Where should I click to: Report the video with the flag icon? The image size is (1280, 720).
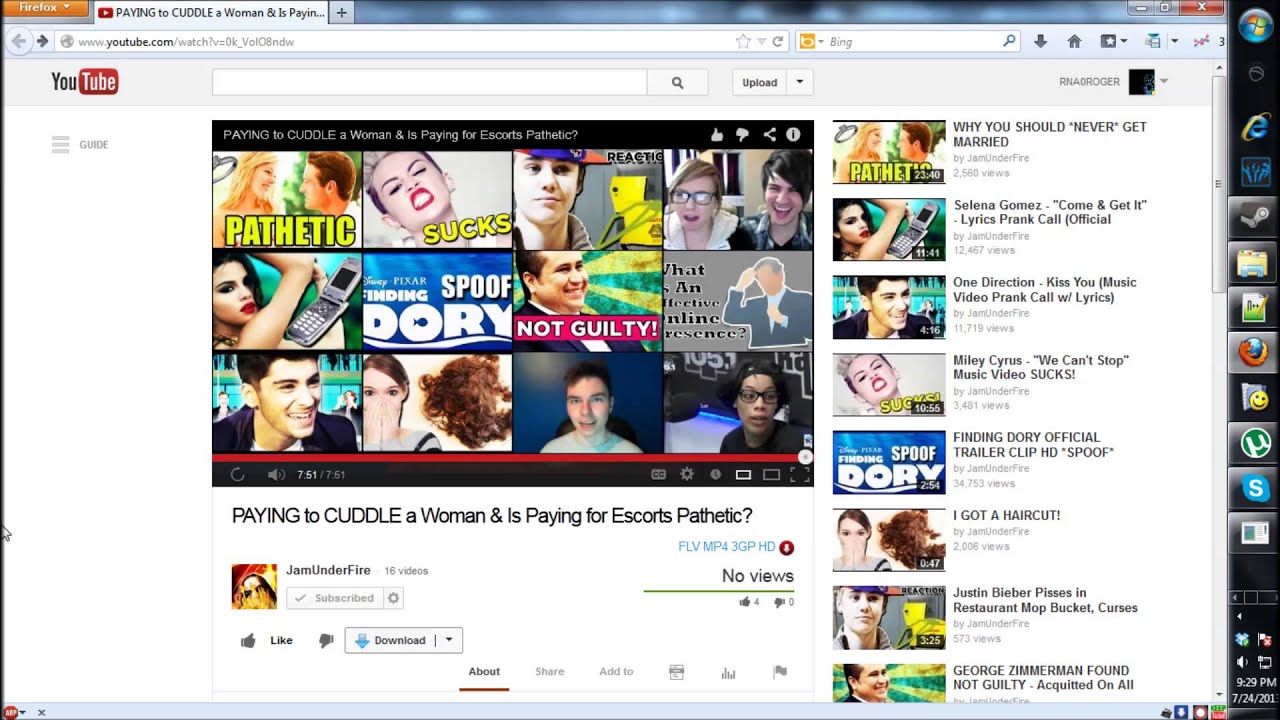point(780,672)
